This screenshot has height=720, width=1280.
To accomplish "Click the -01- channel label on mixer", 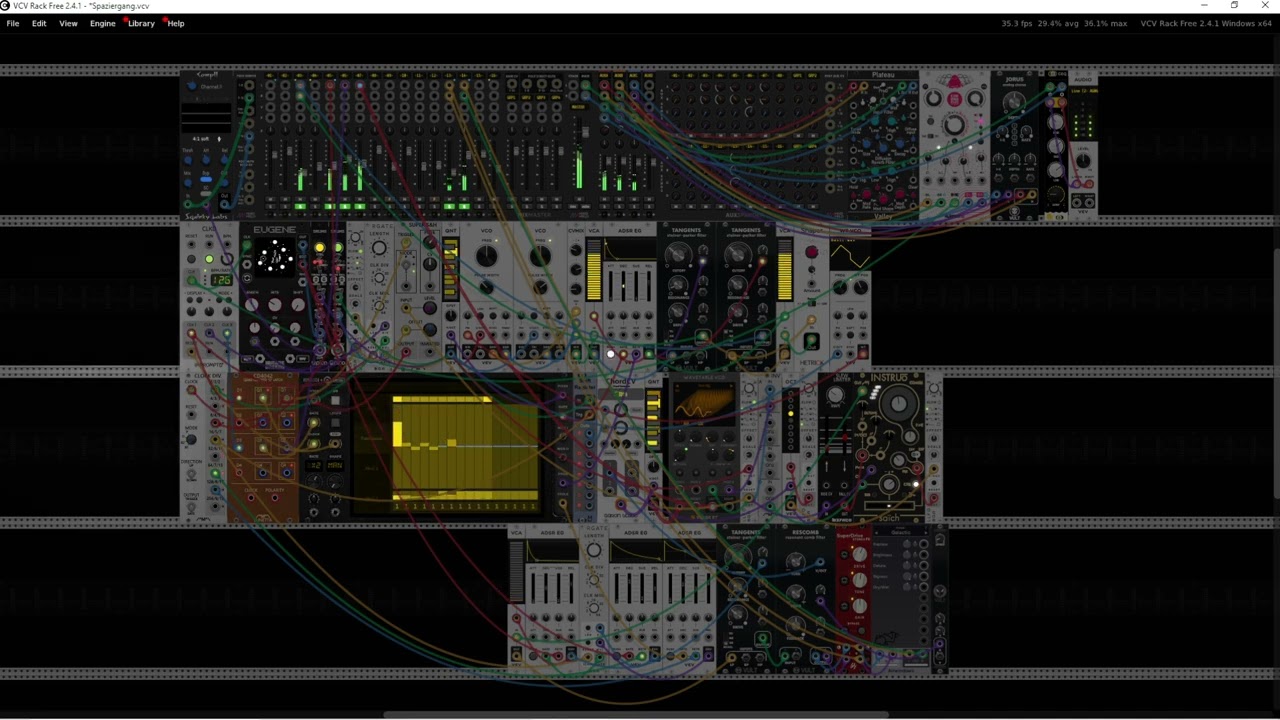I will pyautogui.click(x=270, y=76).
